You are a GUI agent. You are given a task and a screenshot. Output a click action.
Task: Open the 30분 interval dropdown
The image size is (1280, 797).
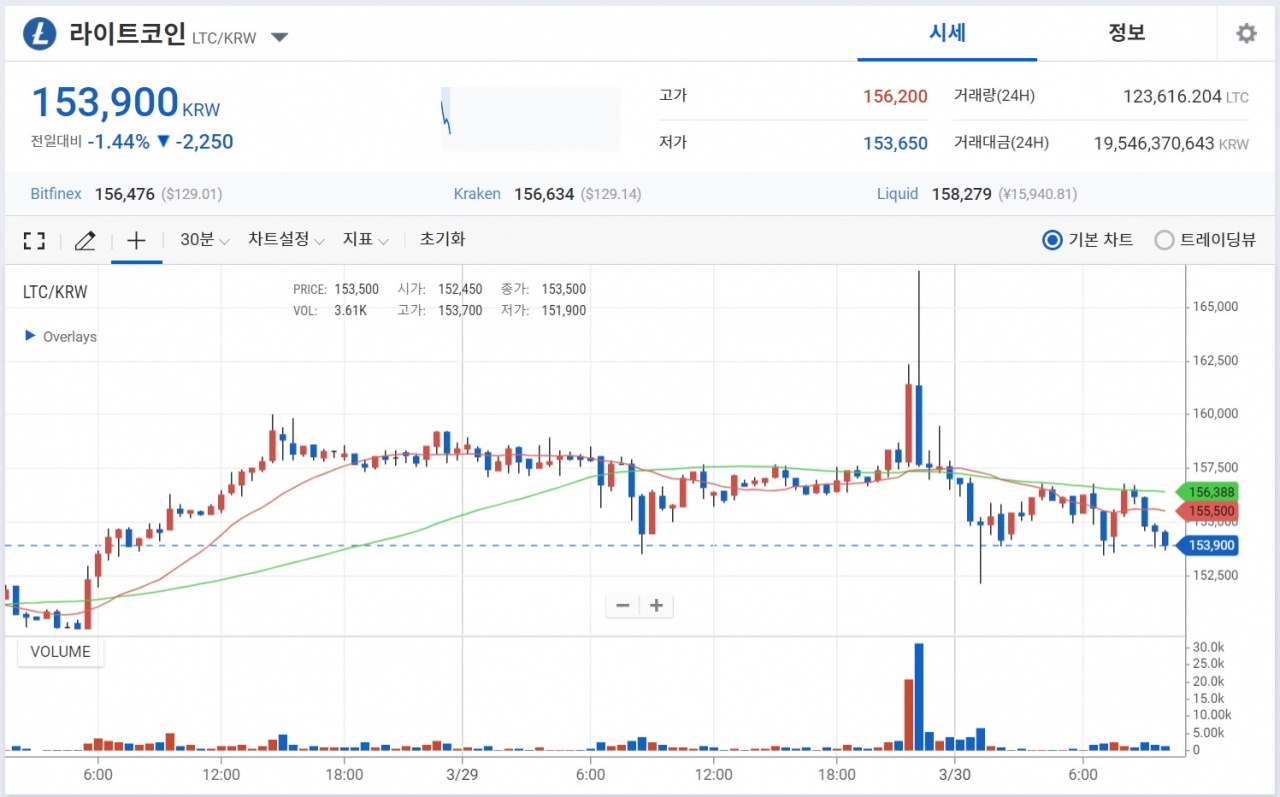click(205, 240)
